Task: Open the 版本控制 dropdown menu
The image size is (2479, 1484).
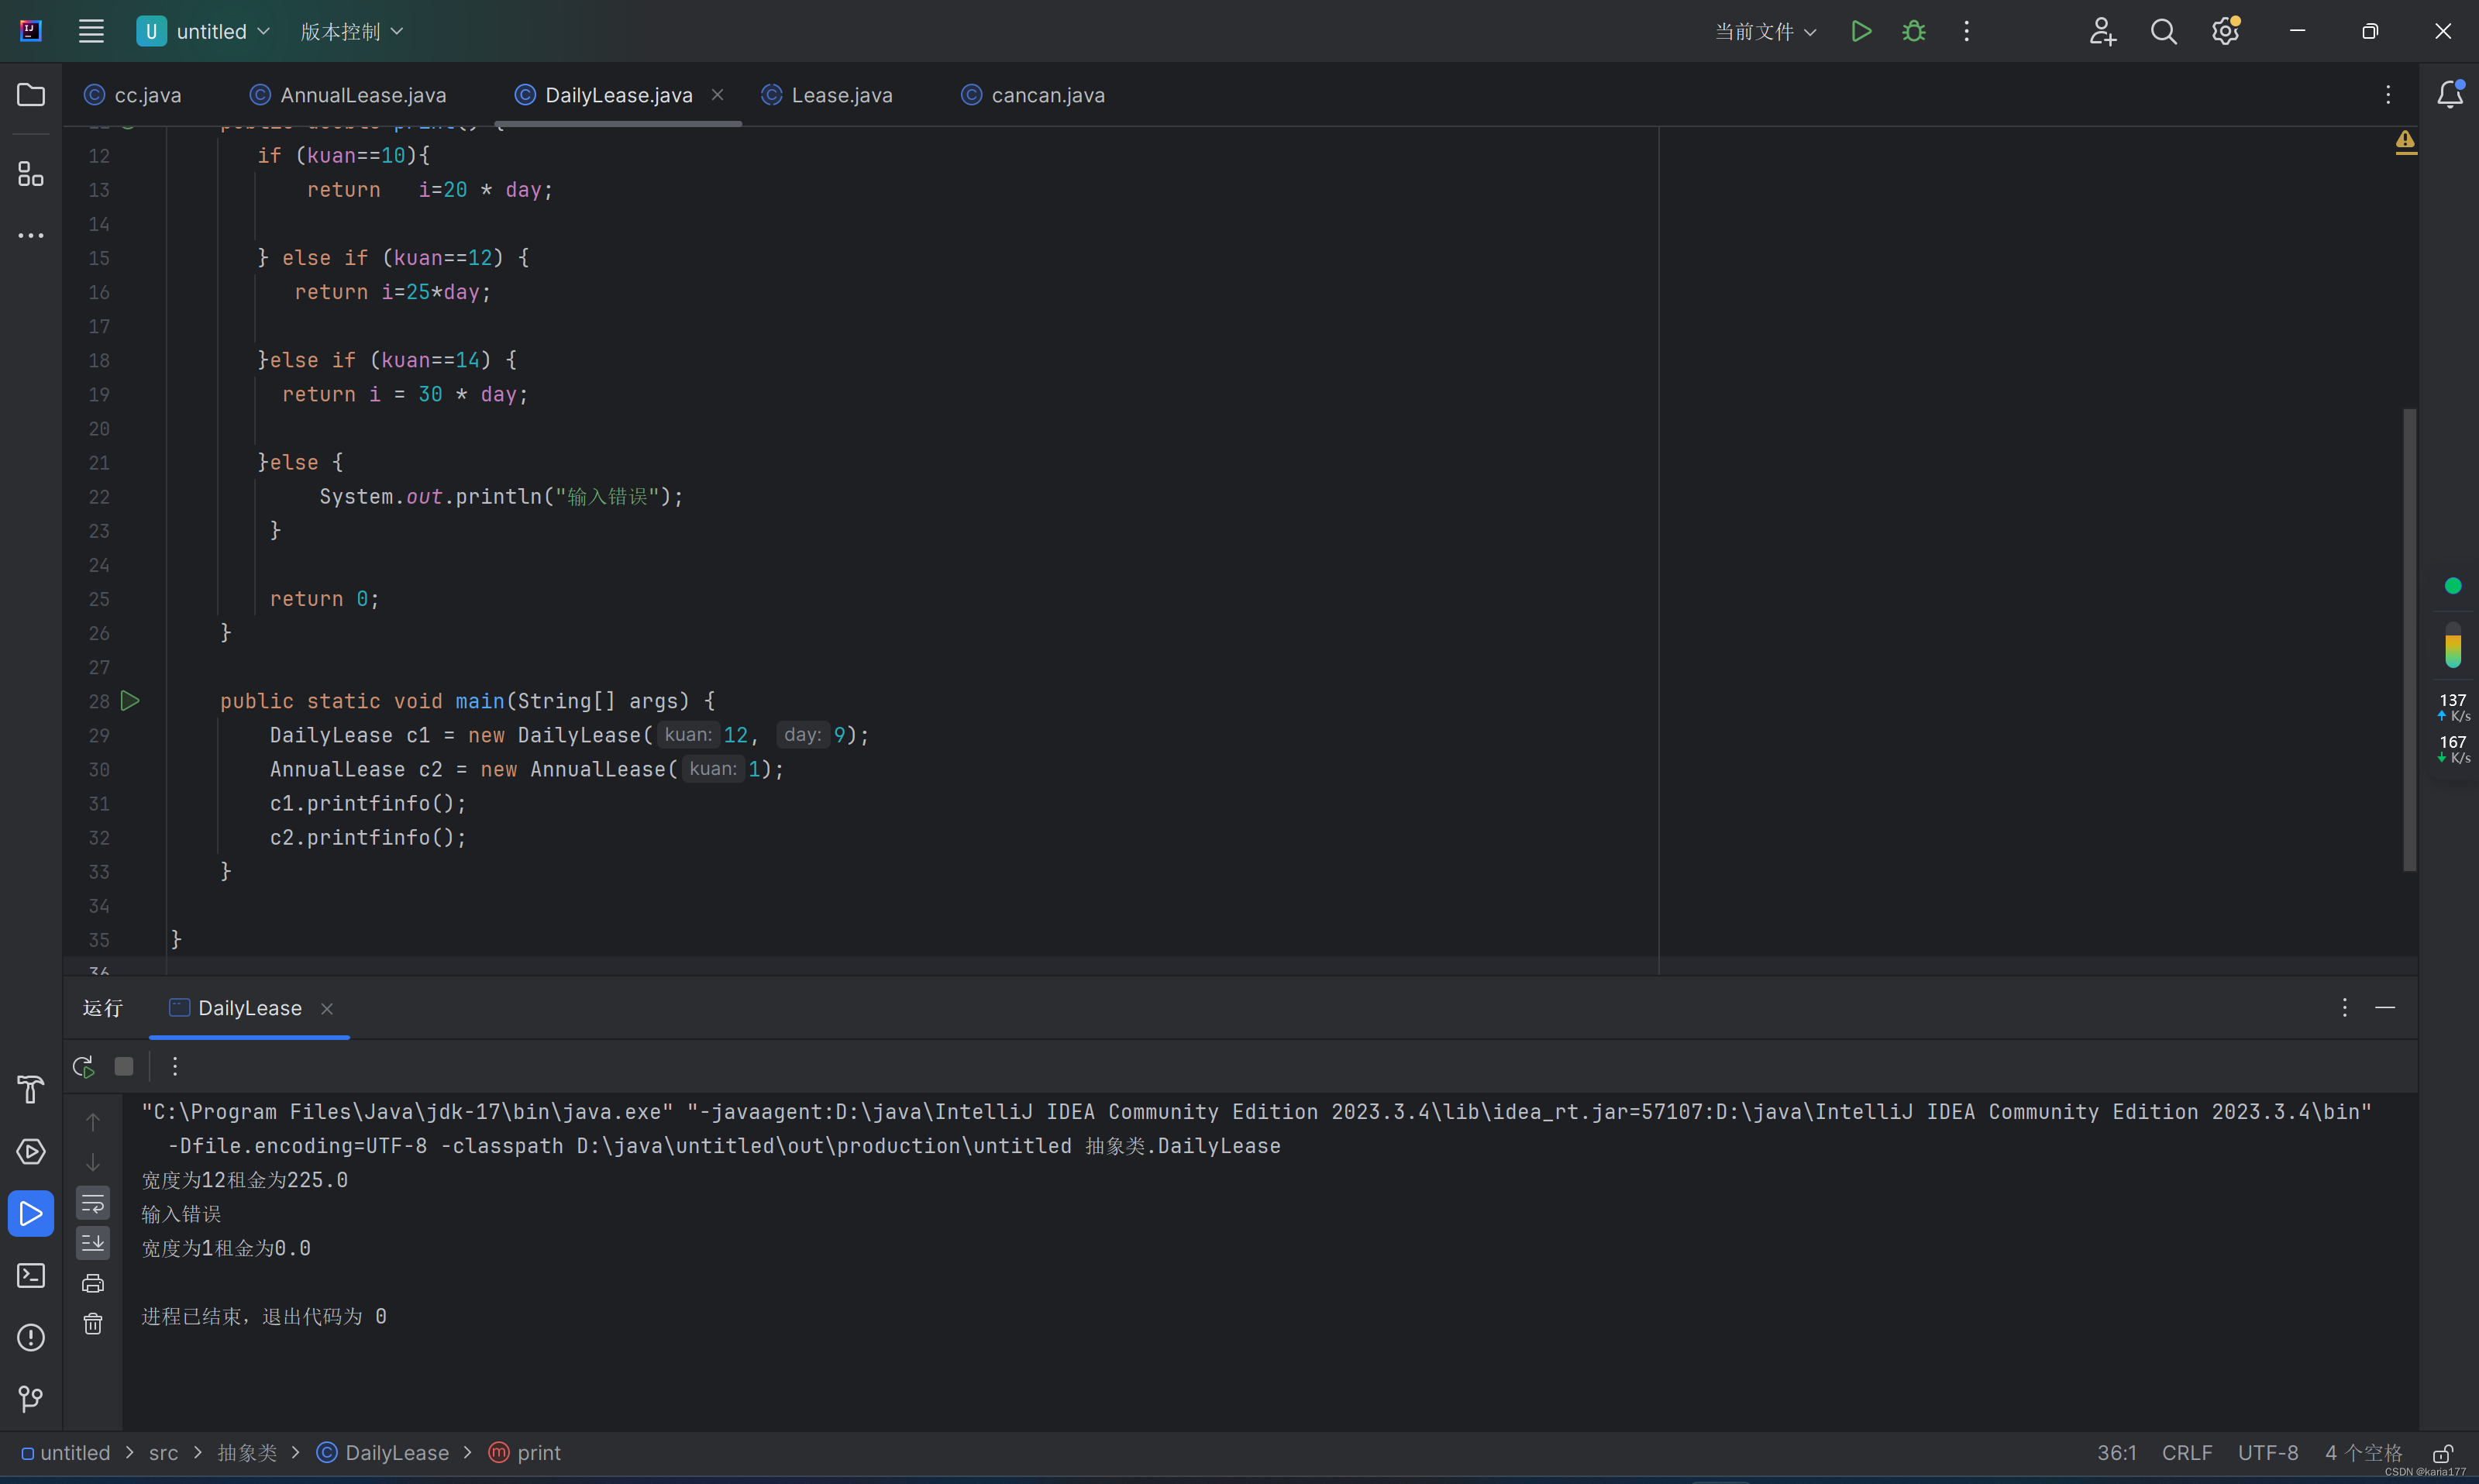Action: (351, 31)
